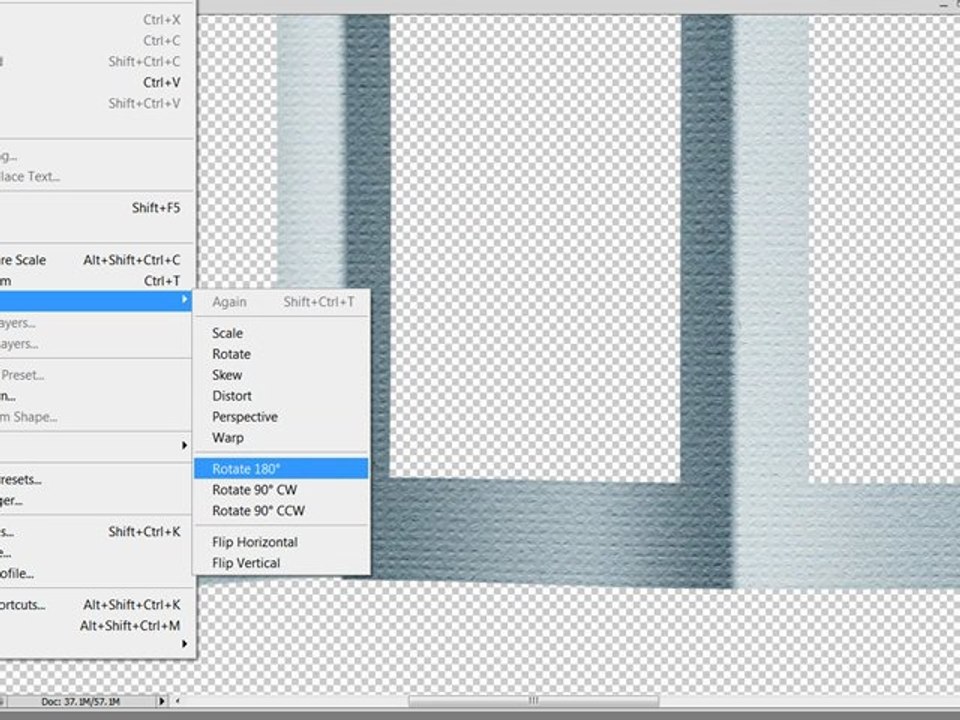Click the 'resets...' menu item

coord(96,479)
